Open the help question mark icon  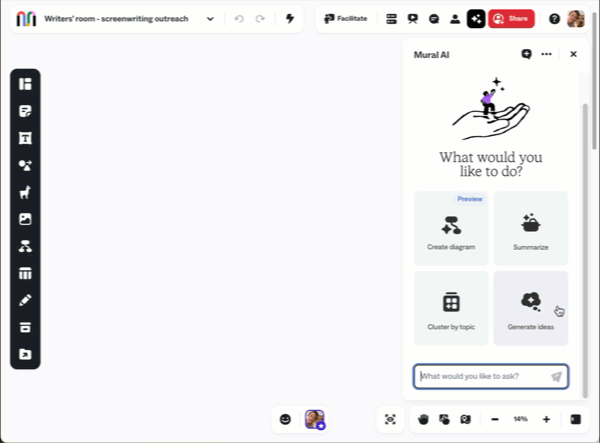554,19
